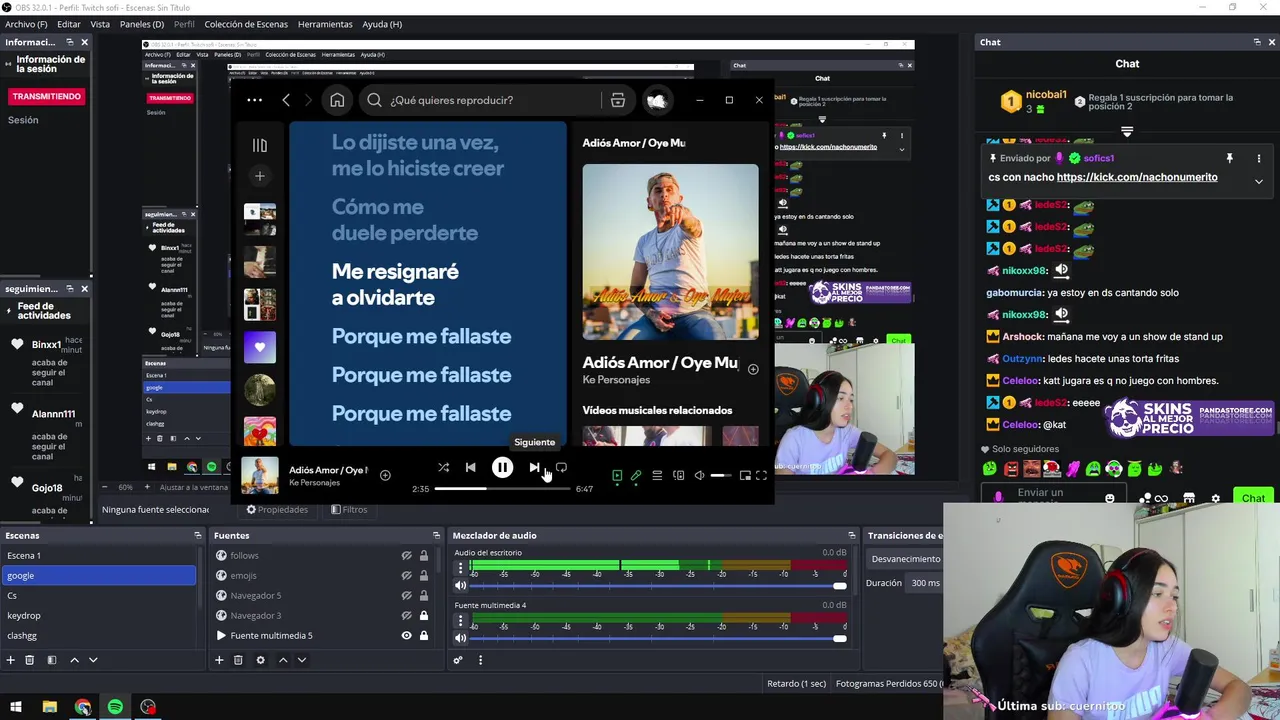The width and height of the screenshot is (1280, 720).
Task: Toggle Spotify lyrics microphone button
Action: [x=636, y=476]
